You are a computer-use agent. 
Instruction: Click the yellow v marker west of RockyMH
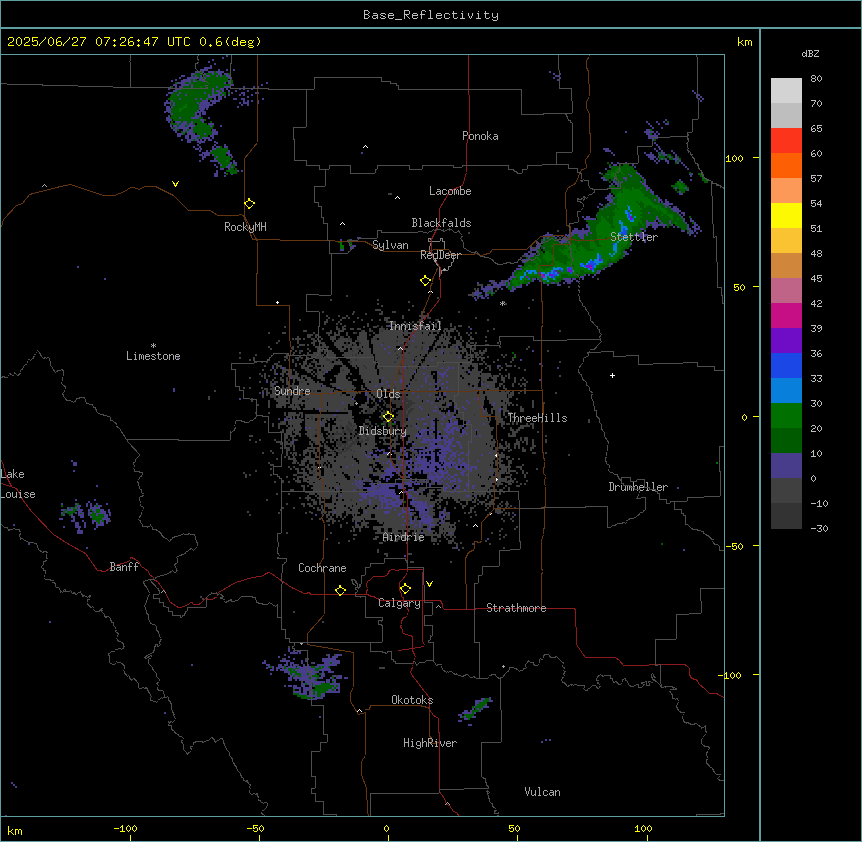(x=175, y=184)
